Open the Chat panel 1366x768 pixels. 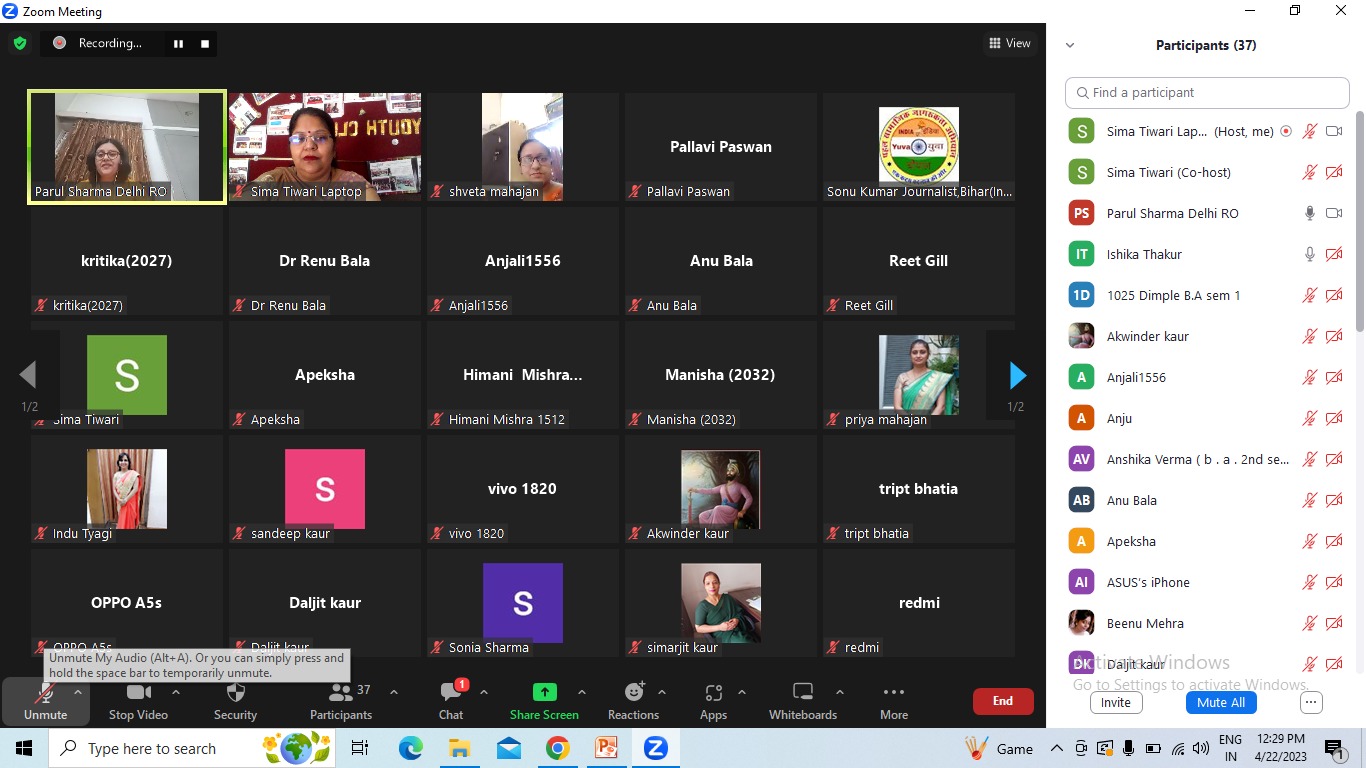click(451, 701)
